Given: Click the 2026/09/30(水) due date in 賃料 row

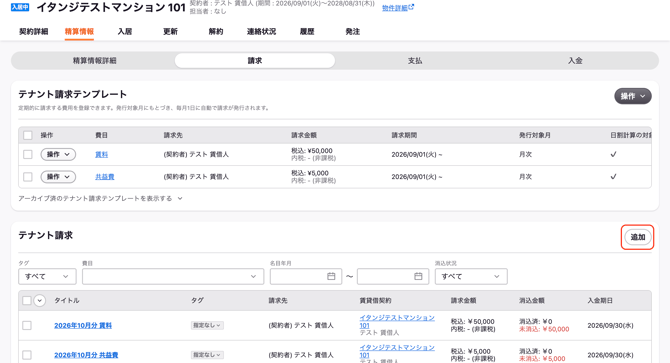Looking at the screenshot, I should 610,325.
